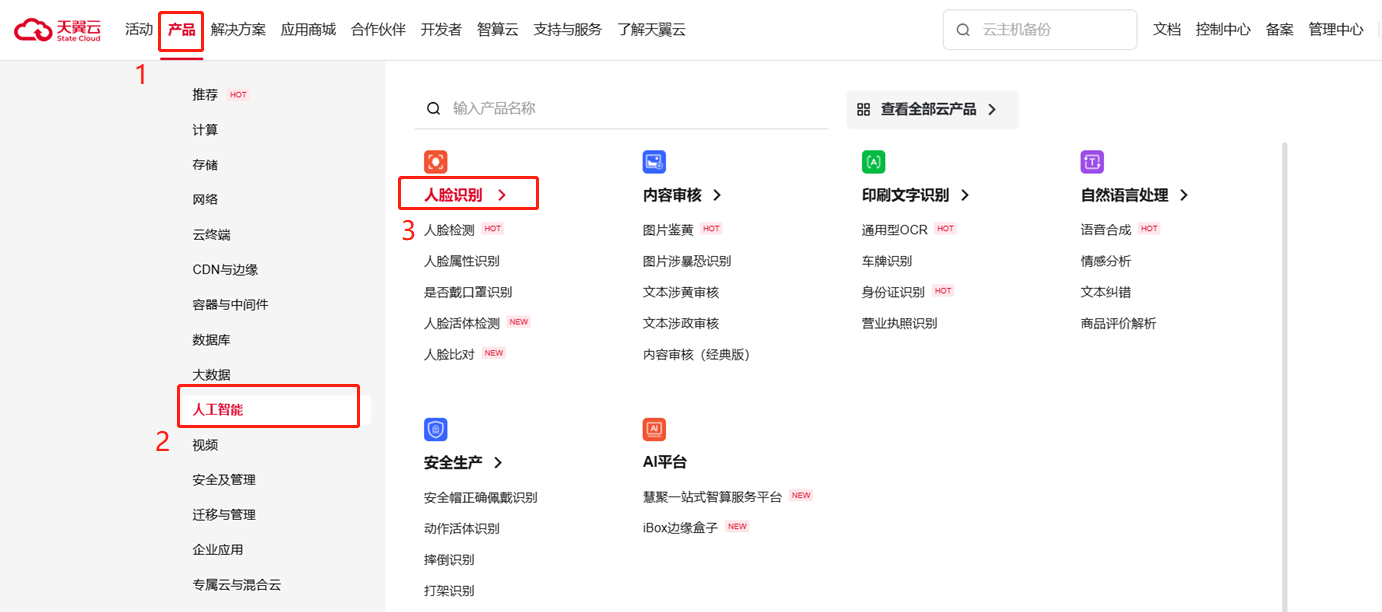The width and height of the screenshot is (1382, 612).
Task: Click the 人脸识别 category icon
Action: [435, 162]
